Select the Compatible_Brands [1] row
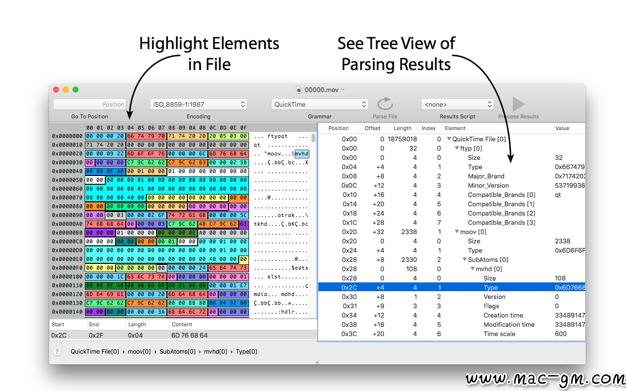The width and height of the screenshot is (626, 391). click(452, 204)
